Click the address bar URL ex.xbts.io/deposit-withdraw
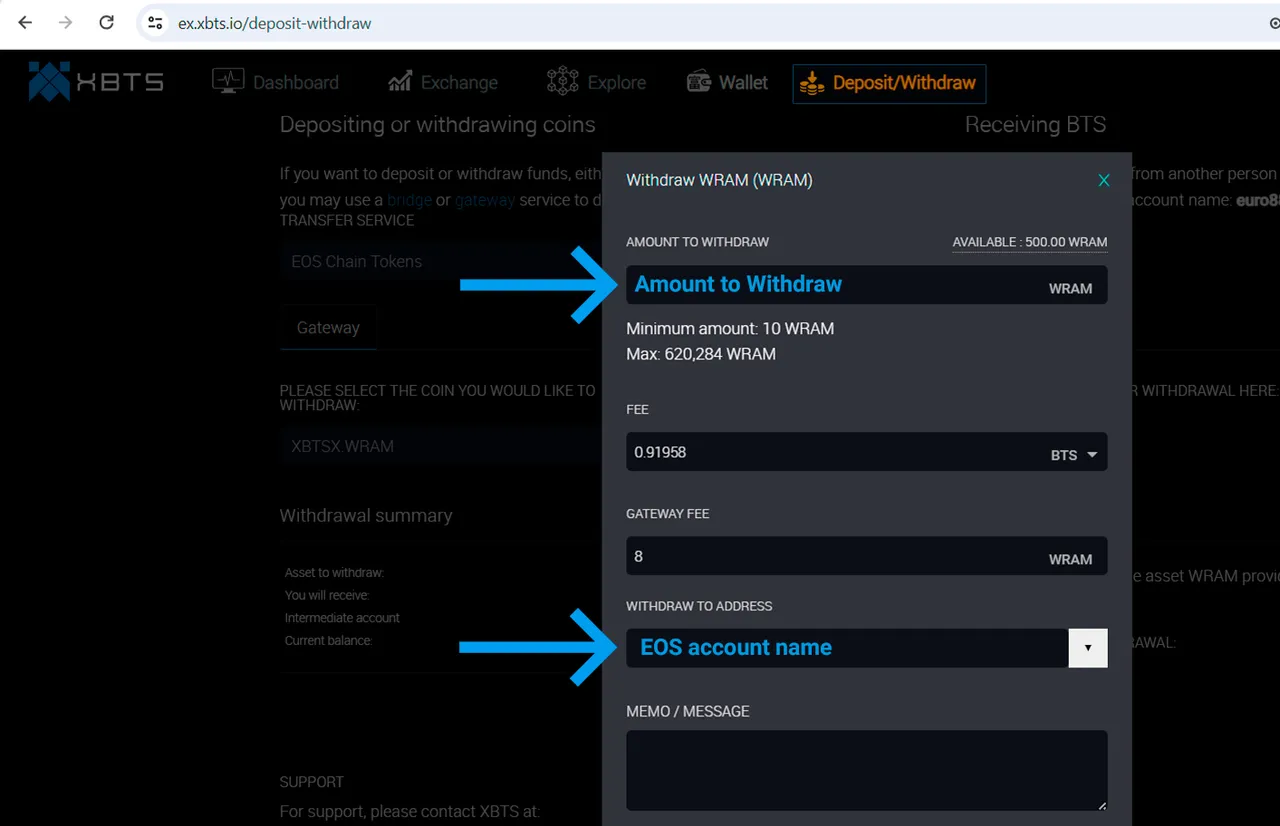 (x=274, y=23)
